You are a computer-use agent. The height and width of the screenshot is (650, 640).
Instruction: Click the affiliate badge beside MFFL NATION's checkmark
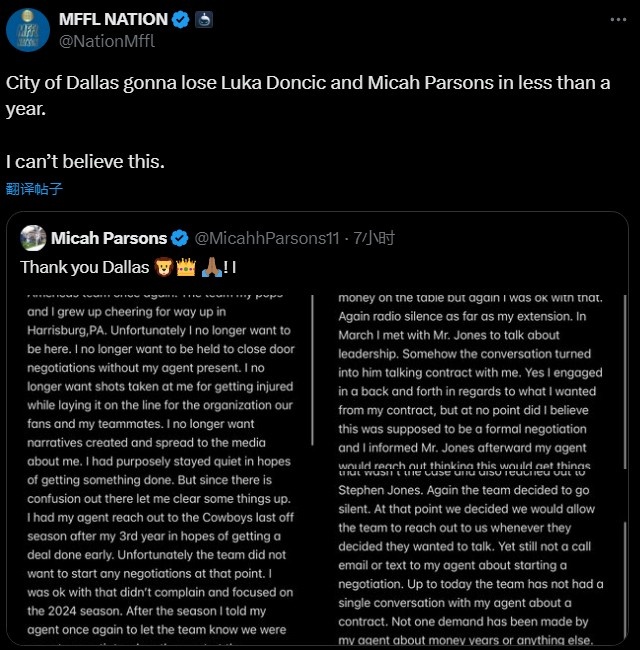(203, 19)
